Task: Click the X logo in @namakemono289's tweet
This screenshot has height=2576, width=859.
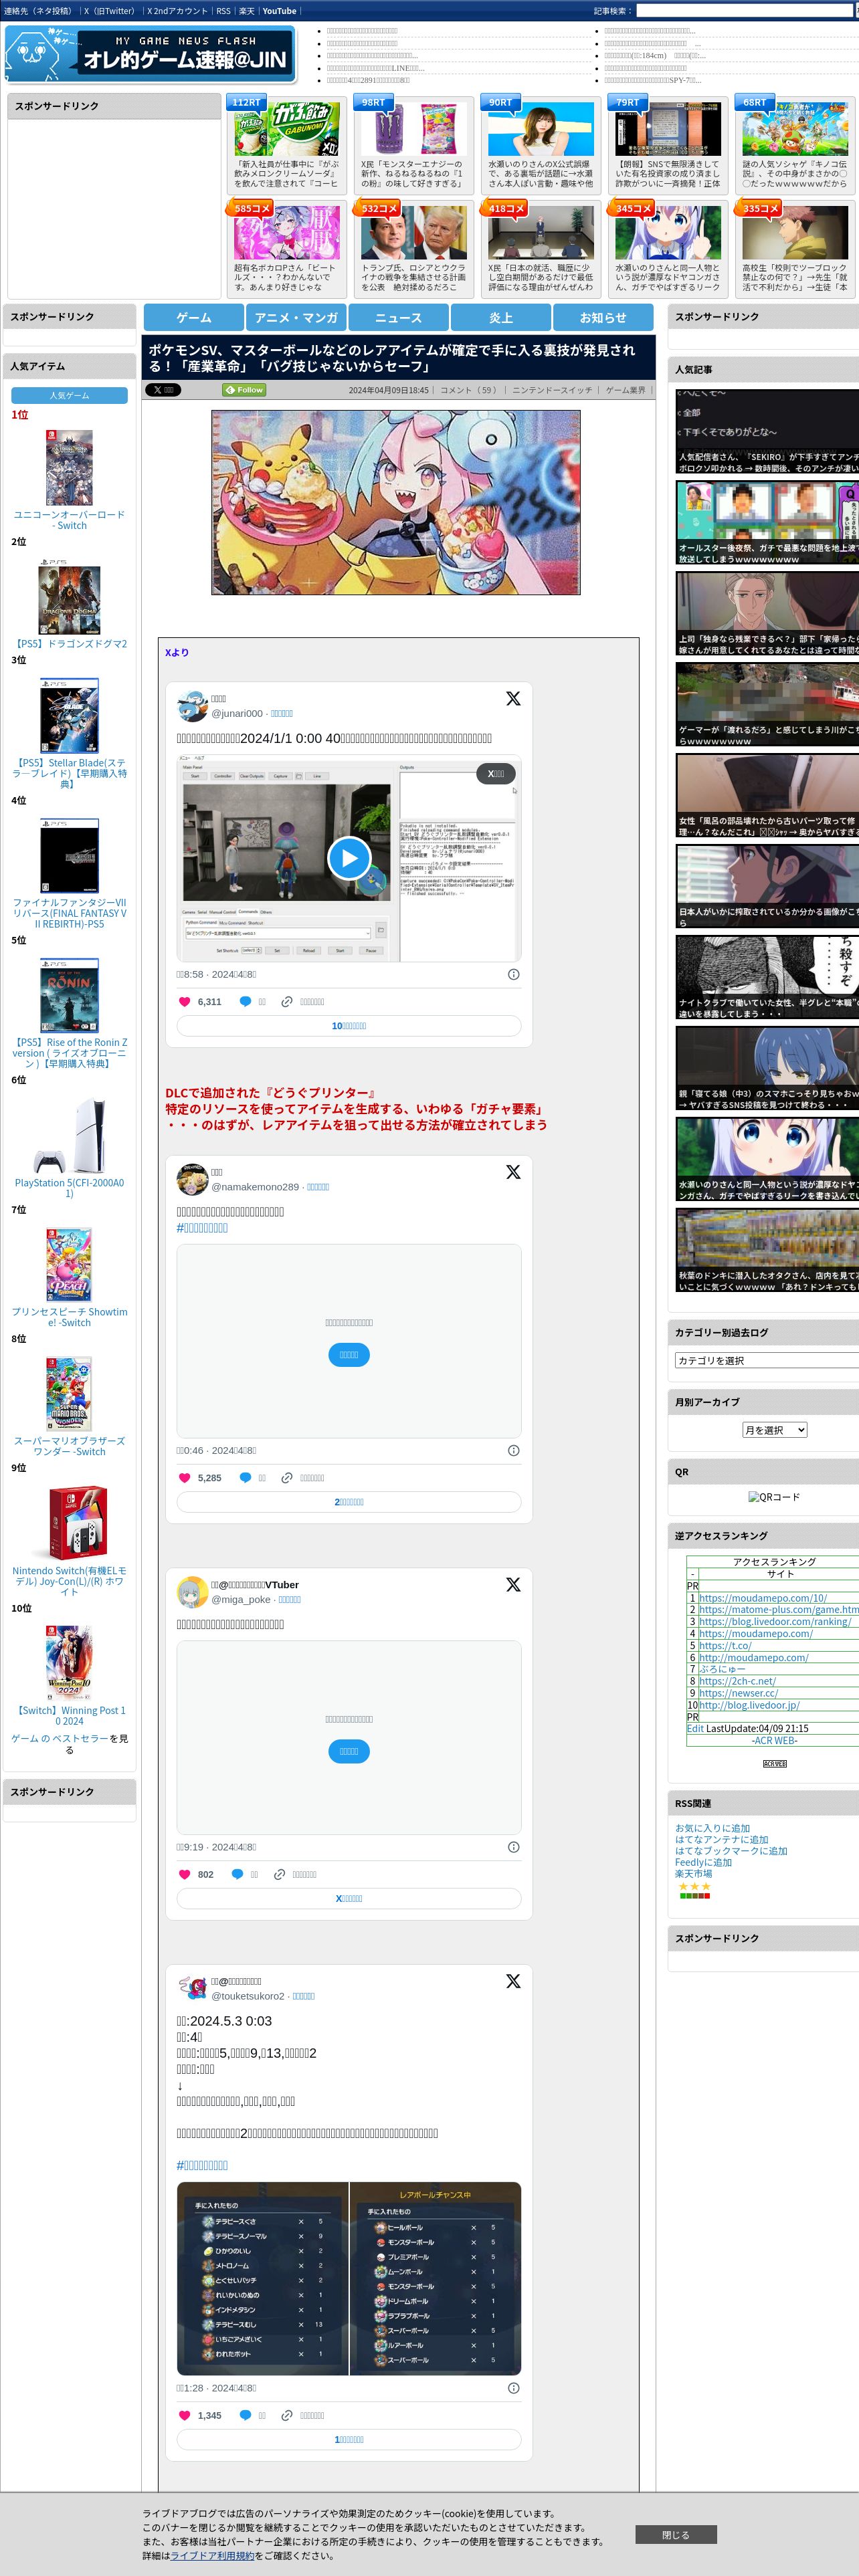Action: pos(513,1171)
